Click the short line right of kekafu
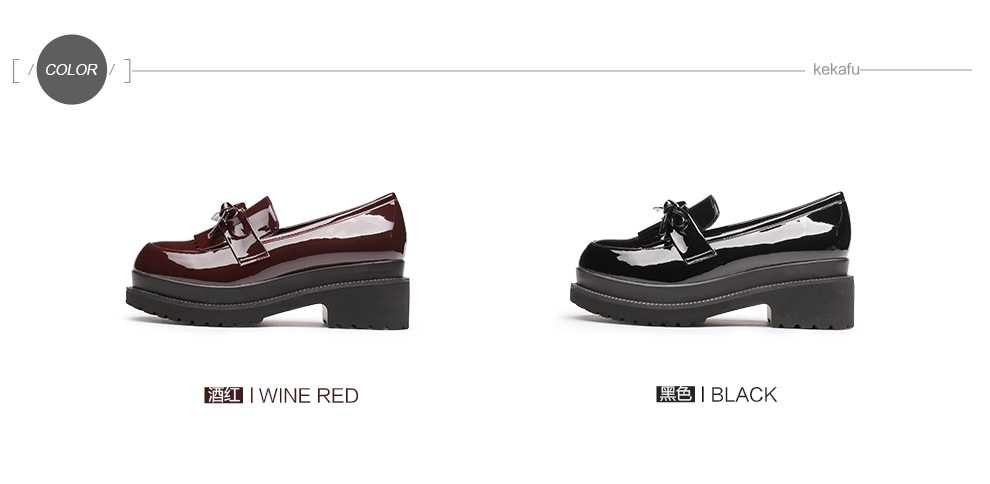990x484 pixels. coord(916,70)
